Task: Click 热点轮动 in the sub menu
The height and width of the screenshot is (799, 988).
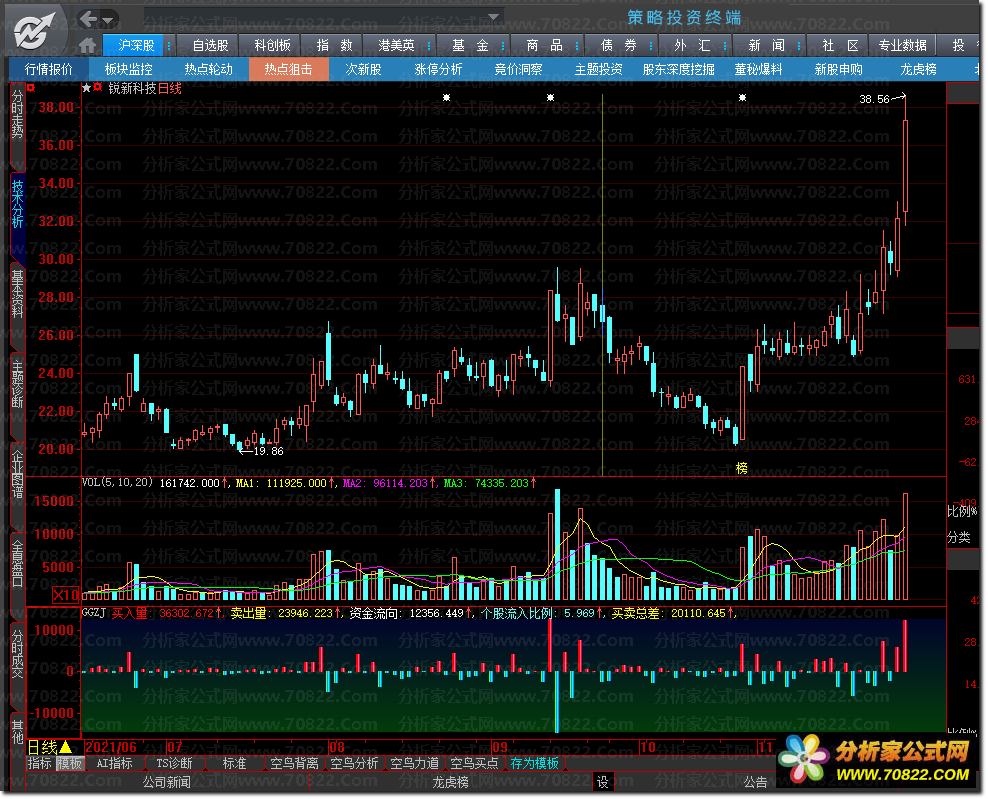Action: coord(209,69)
